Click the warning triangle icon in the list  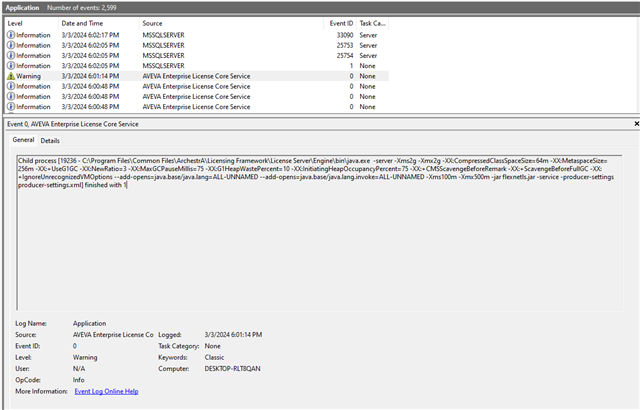pyautogui.click(x=11, y=76)
